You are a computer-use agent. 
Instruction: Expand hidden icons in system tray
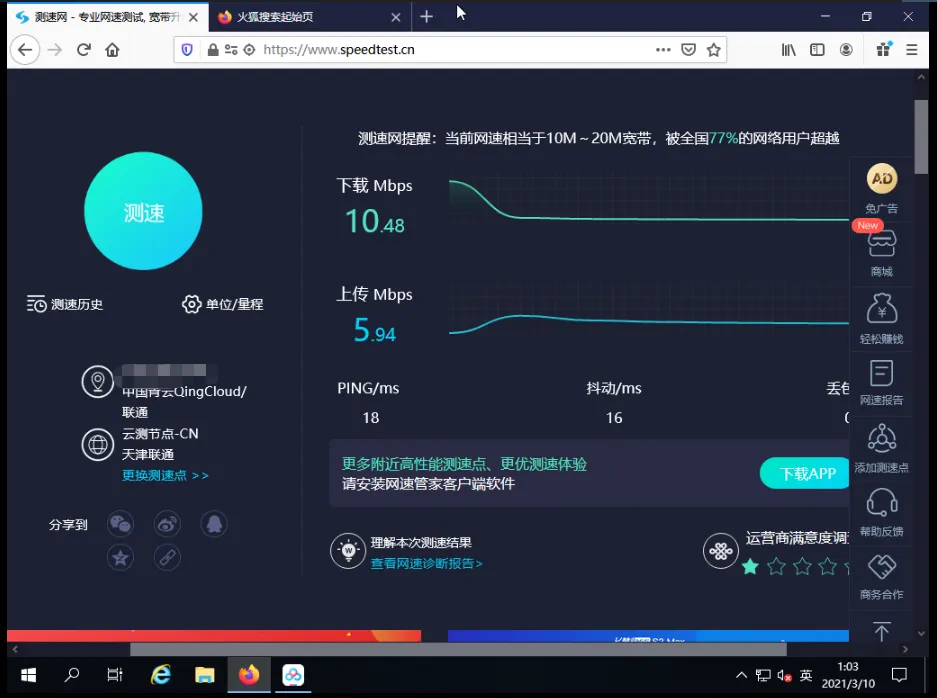[x=741, y=675]
